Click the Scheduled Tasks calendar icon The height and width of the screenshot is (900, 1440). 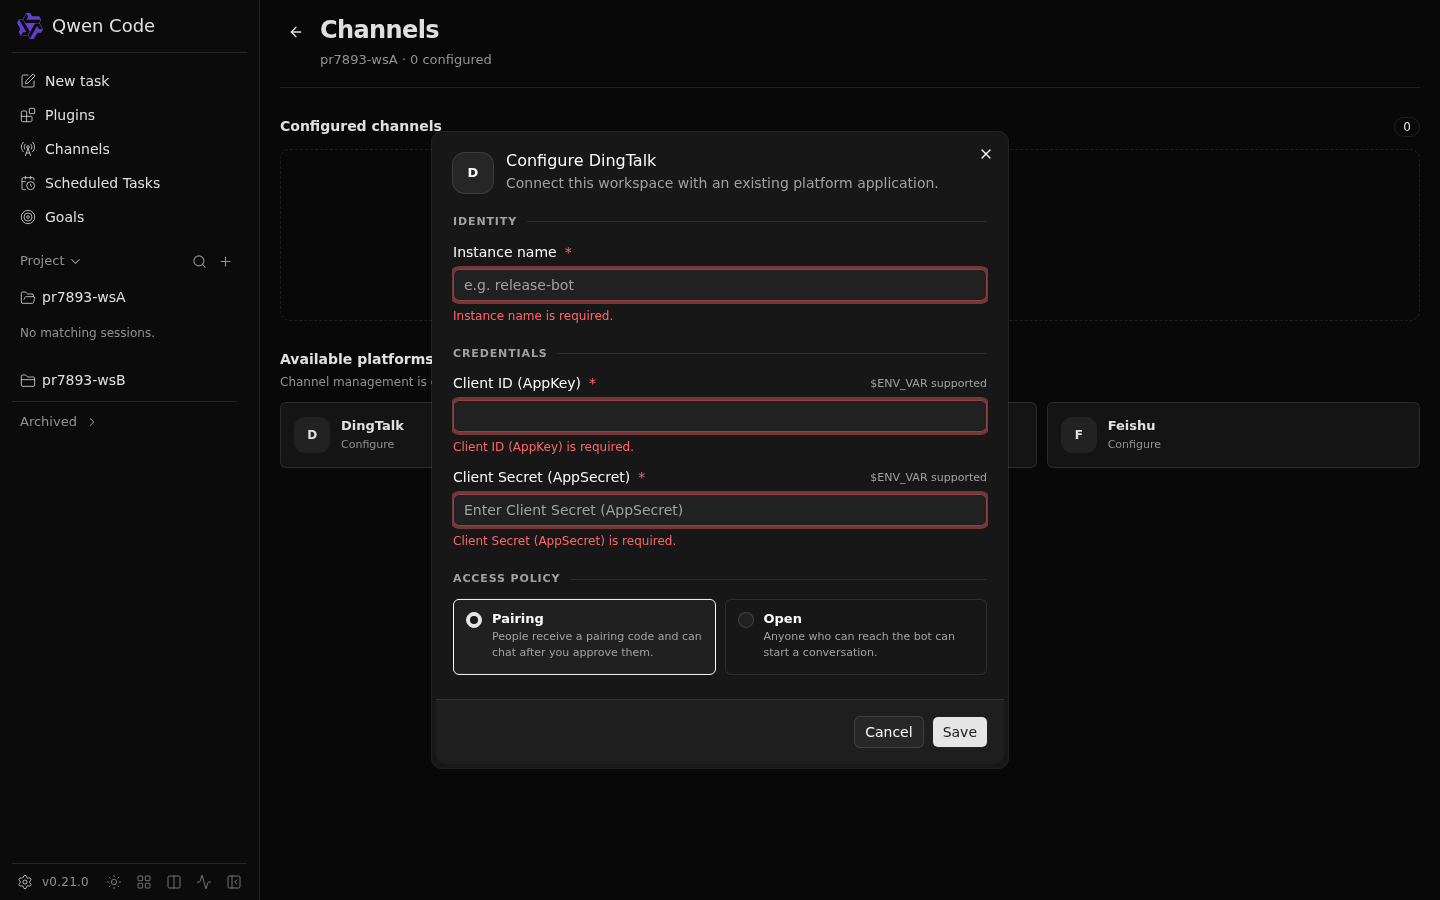coord(28,183)
